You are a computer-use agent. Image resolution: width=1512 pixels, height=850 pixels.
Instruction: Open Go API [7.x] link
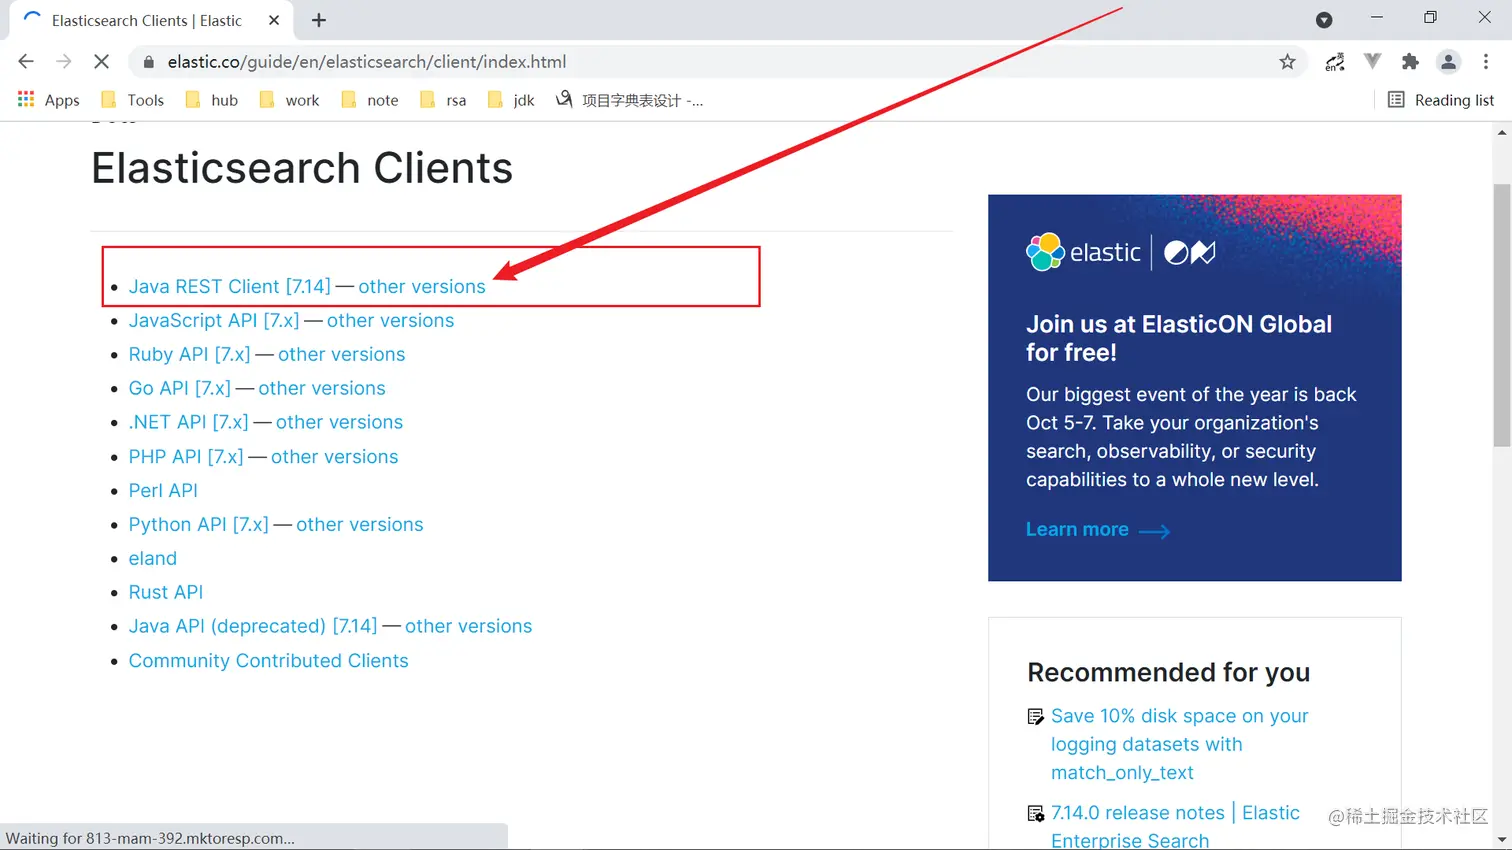[x=180, y=388]
